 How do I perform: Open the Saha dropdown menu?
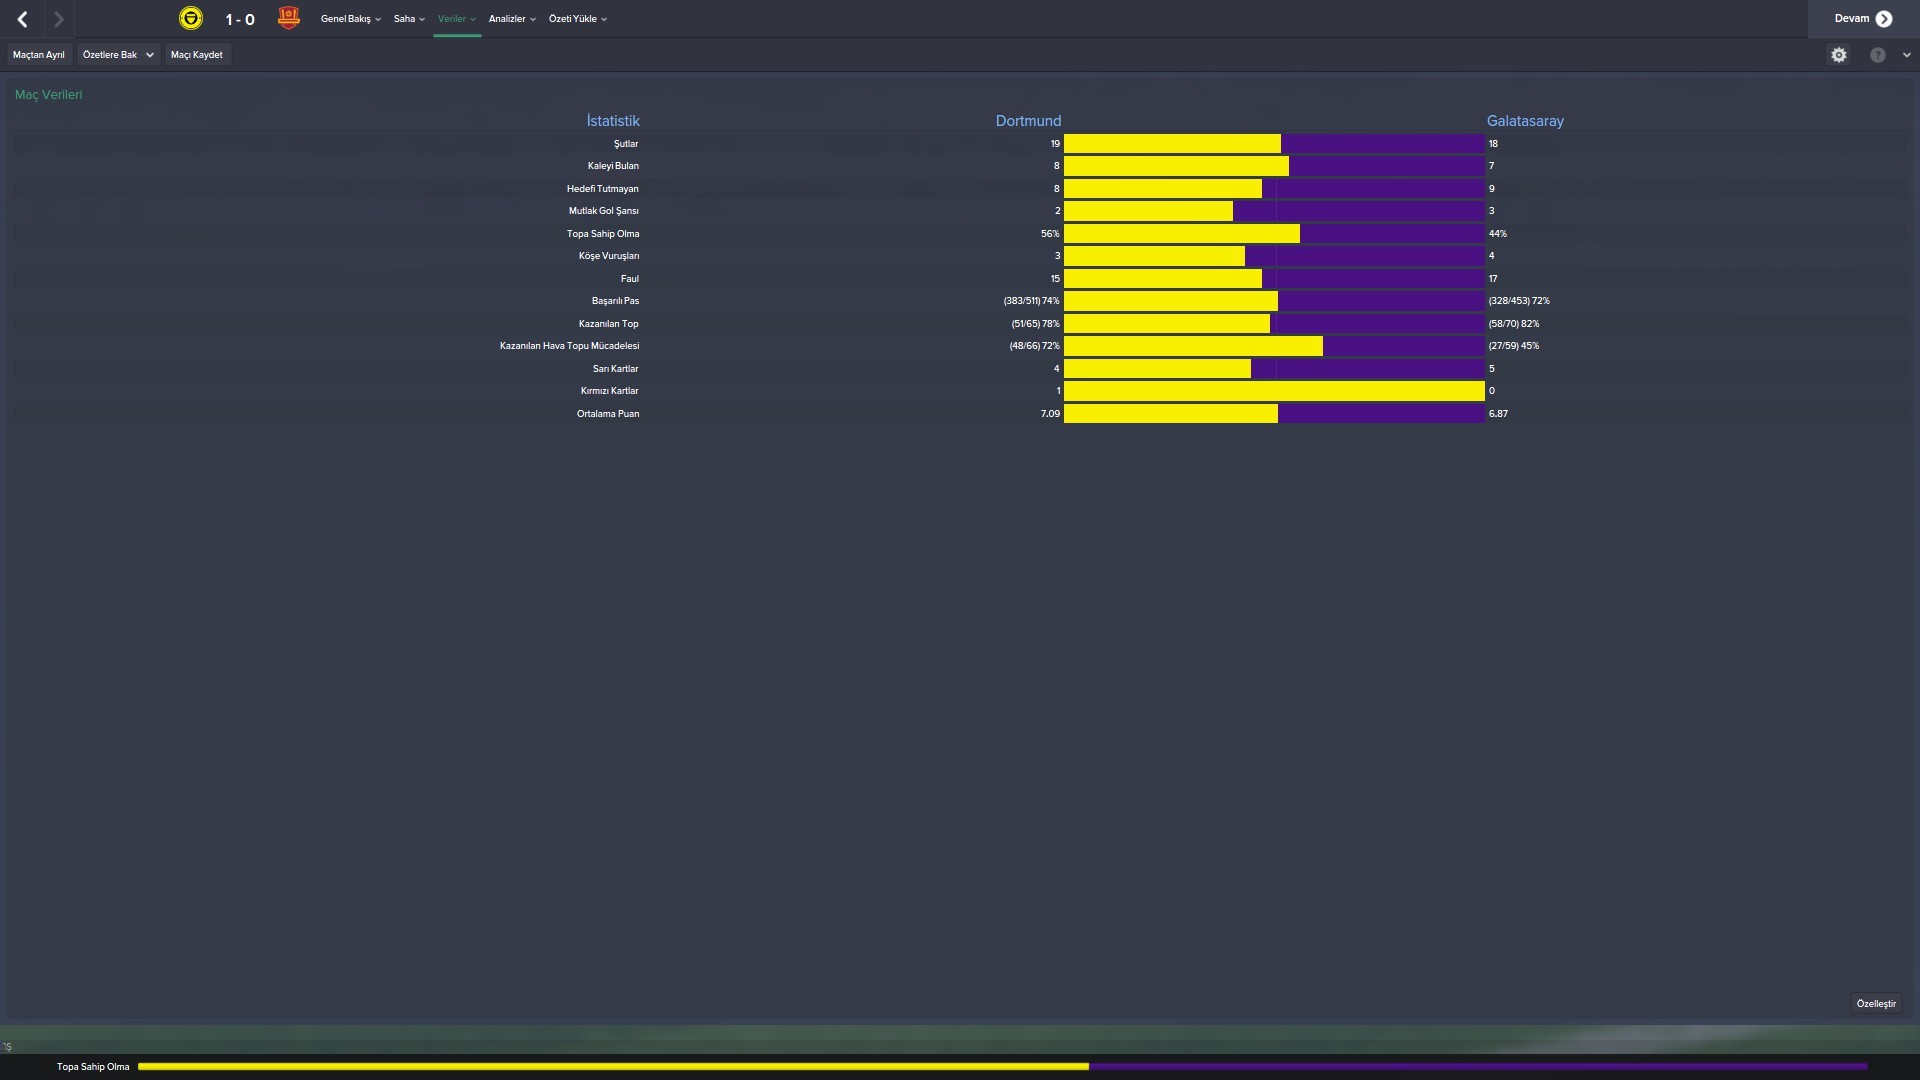(x=409, y=19)
